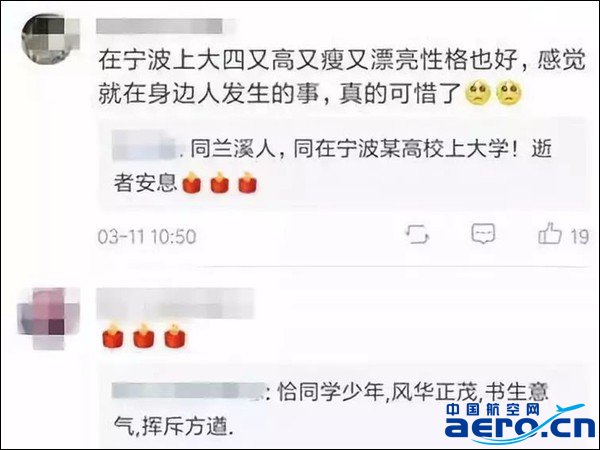Click the comment text starting 在宁波上大四
600x450 pixels.
click(x=342, y=76)
